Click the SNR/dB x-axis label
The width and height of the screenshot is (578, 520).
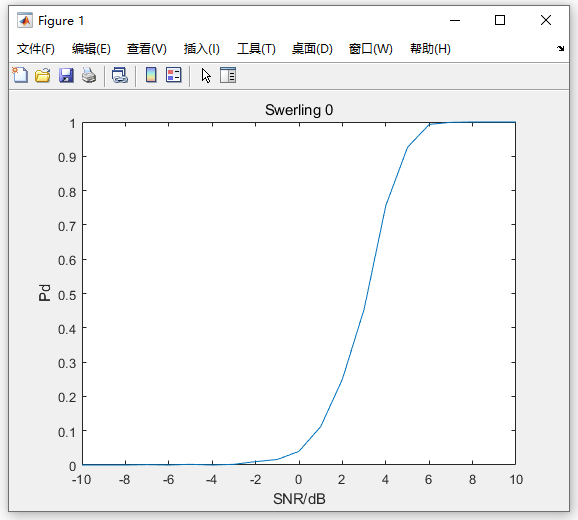[x=299, y=499]
